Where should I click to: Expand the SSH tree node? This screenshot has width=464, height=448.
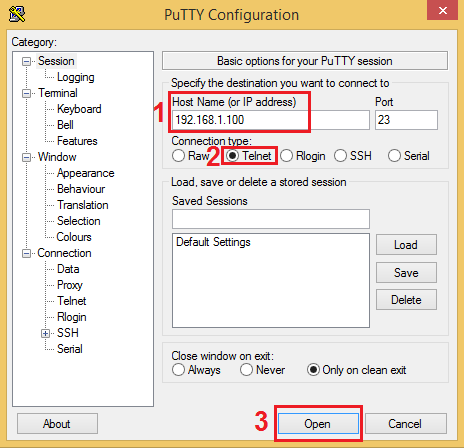(46, 333)
